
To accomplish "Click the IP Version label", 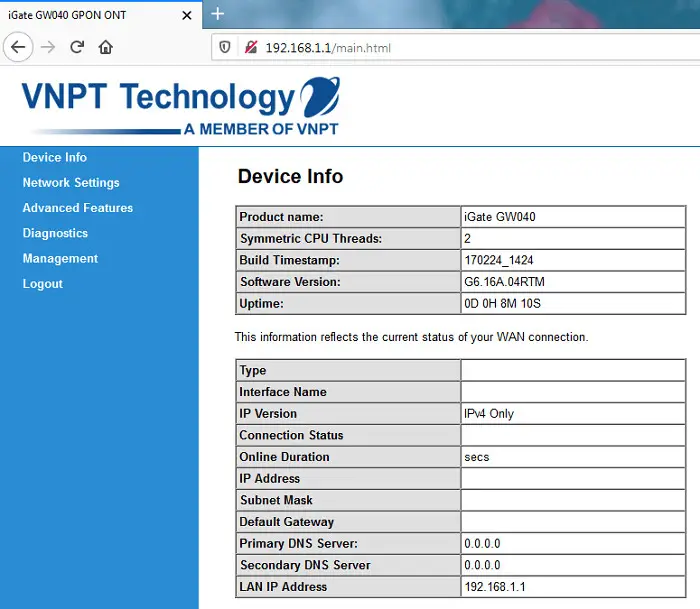I will coord(268,413).
